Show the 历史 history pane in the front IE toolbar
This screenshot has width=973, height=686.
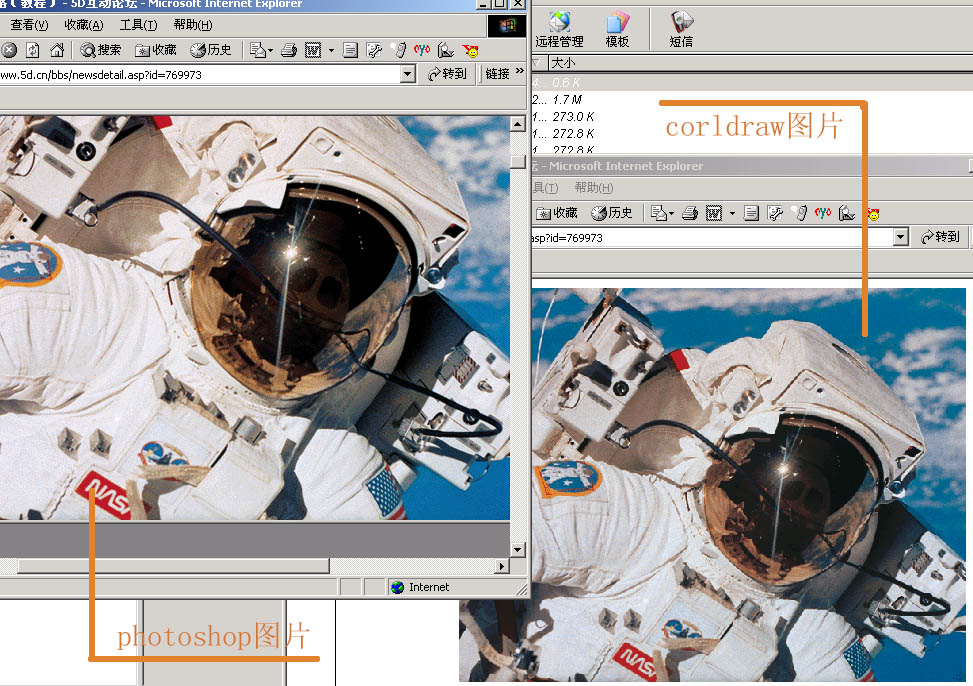(210, 50)
